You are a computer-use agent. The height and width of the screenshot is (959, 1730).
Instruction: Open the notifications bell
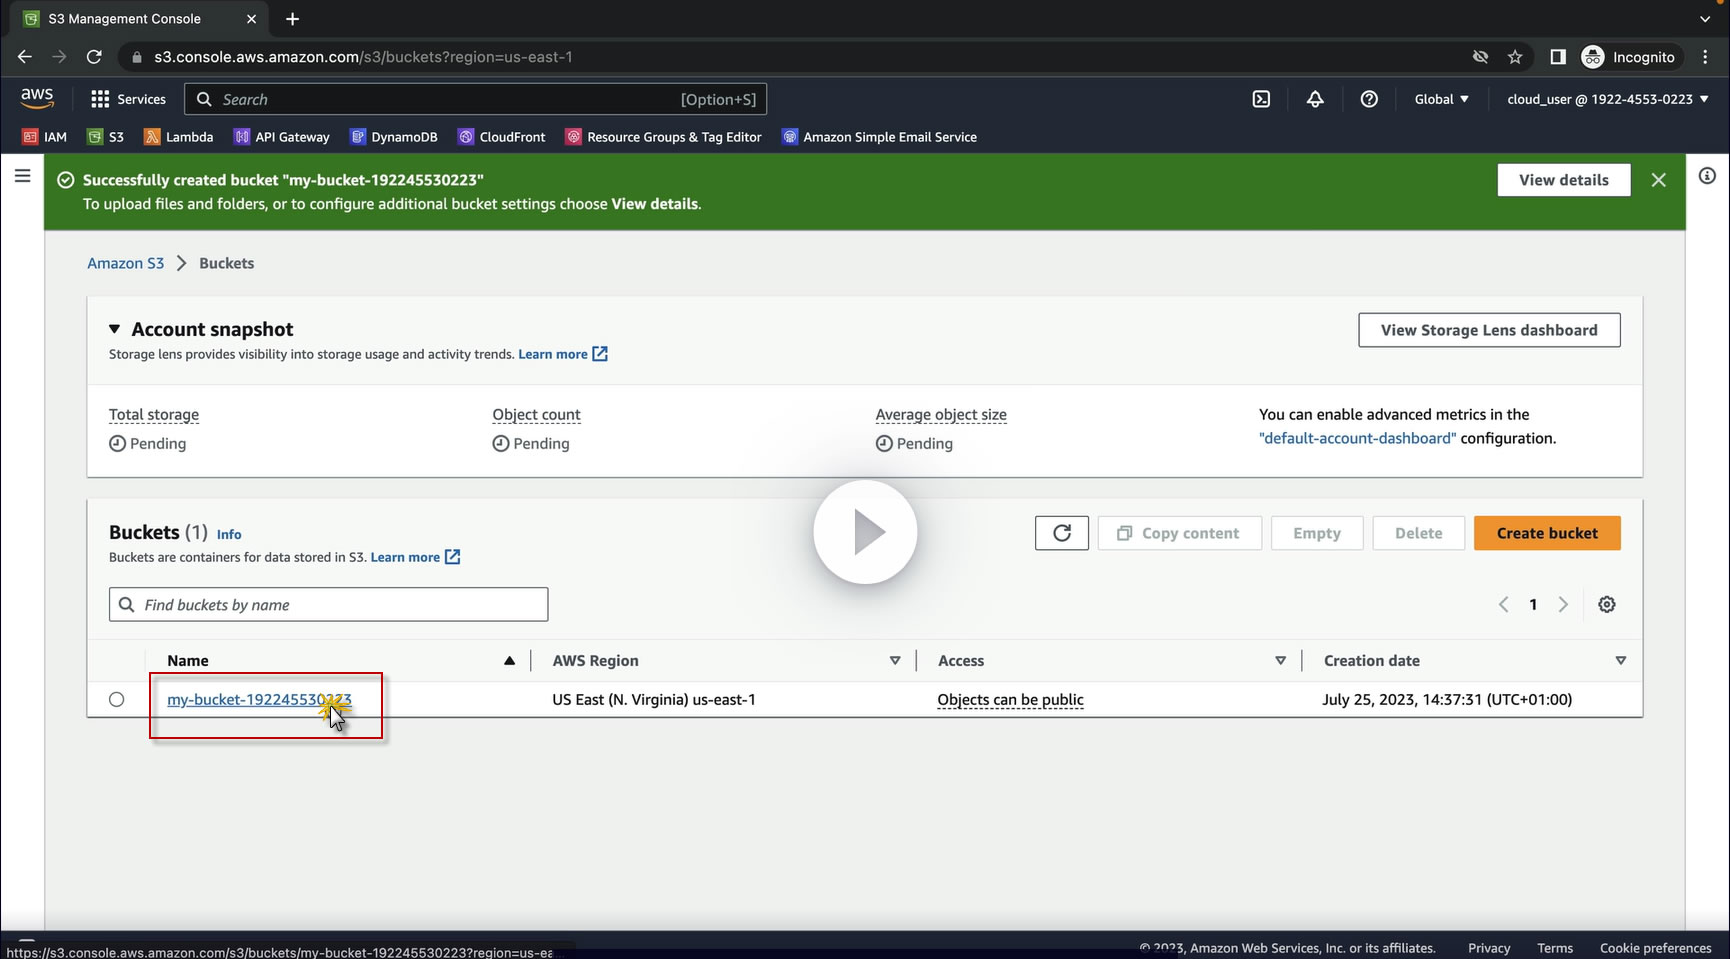pos(1315,99)
